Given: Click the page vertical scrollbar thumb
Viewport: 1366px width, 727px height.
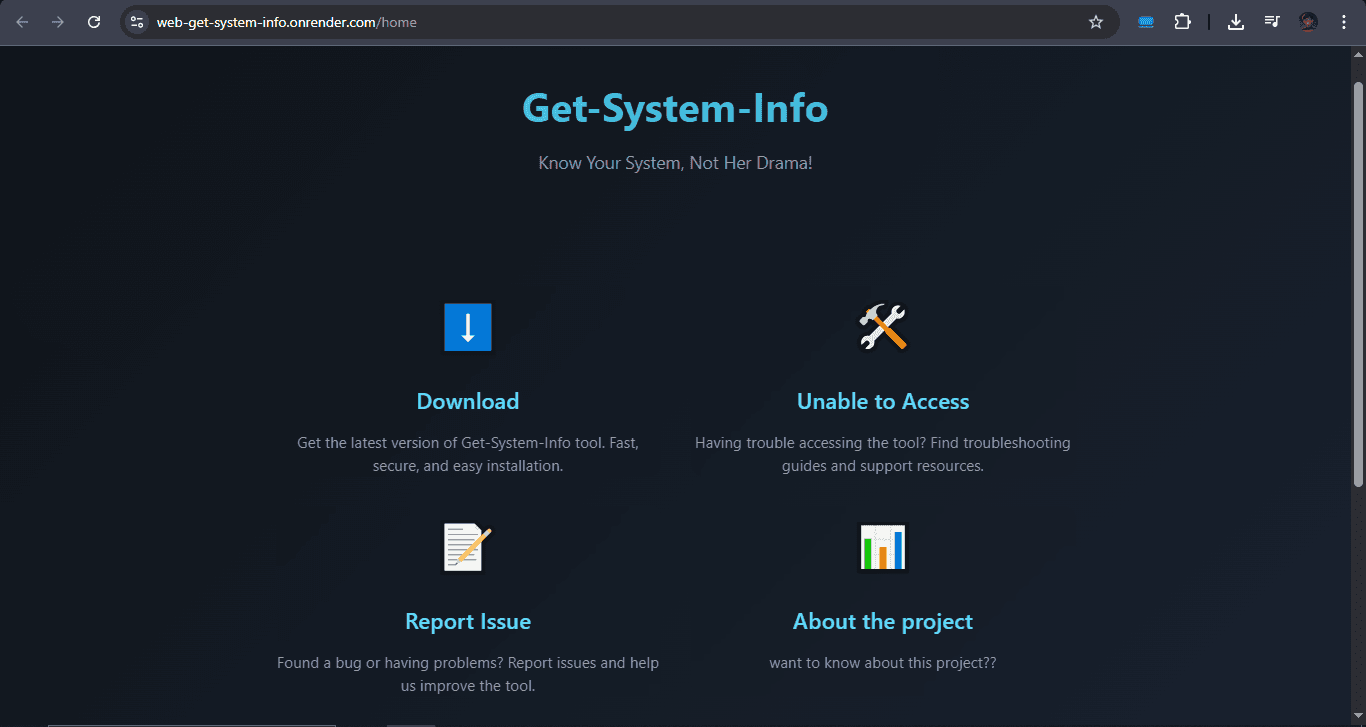Looking at the screenshot, I should 1358,285.
